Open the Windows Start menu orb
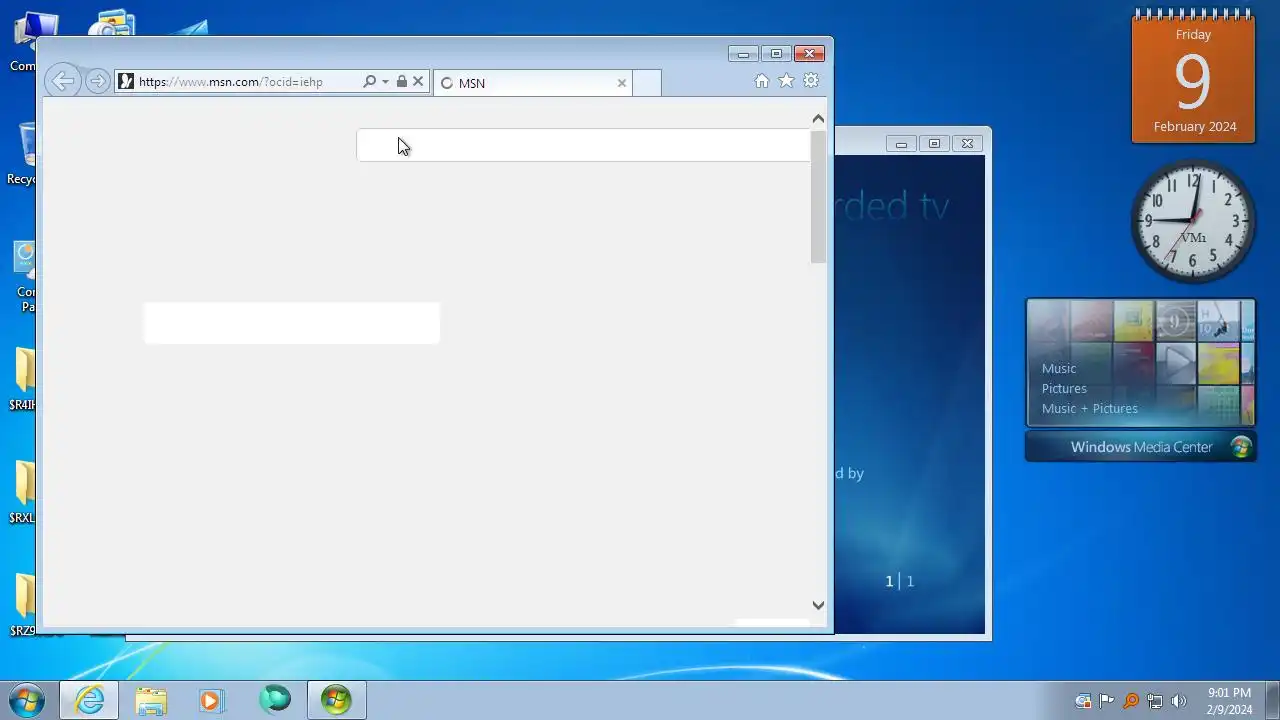 27,699
